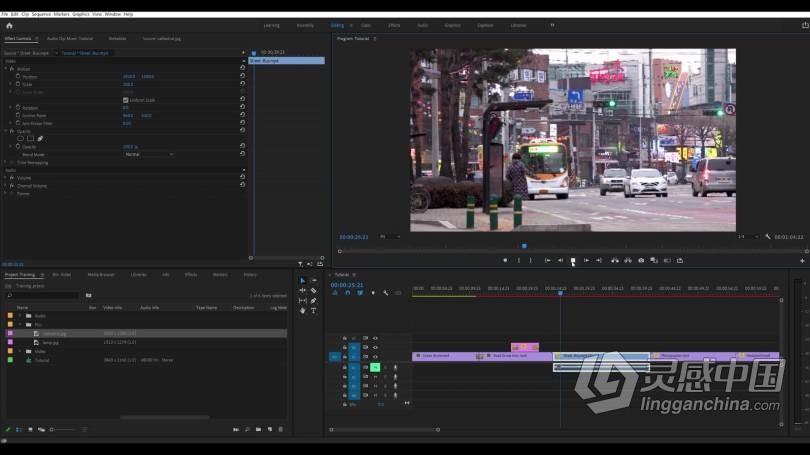Open playback resolution dropdown
This screenshot has width=810, height=455.
click(747, 237)
